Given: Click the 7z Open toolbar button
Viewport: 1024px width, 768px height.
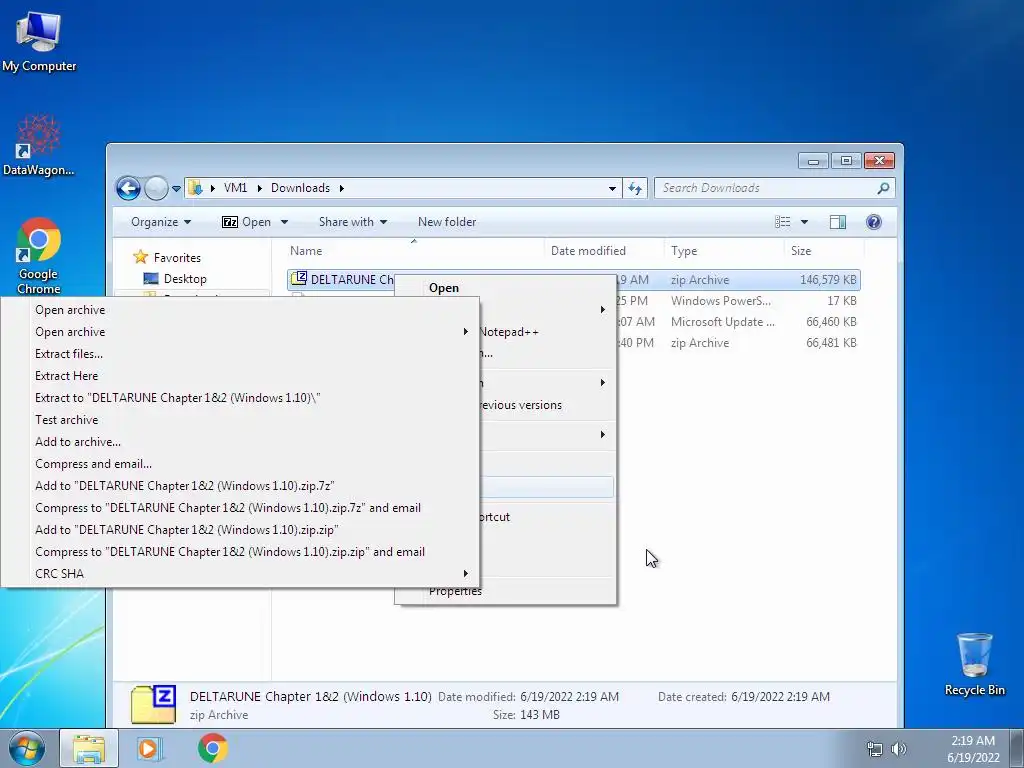Looking at the screenshot, I should click(247, 222).
